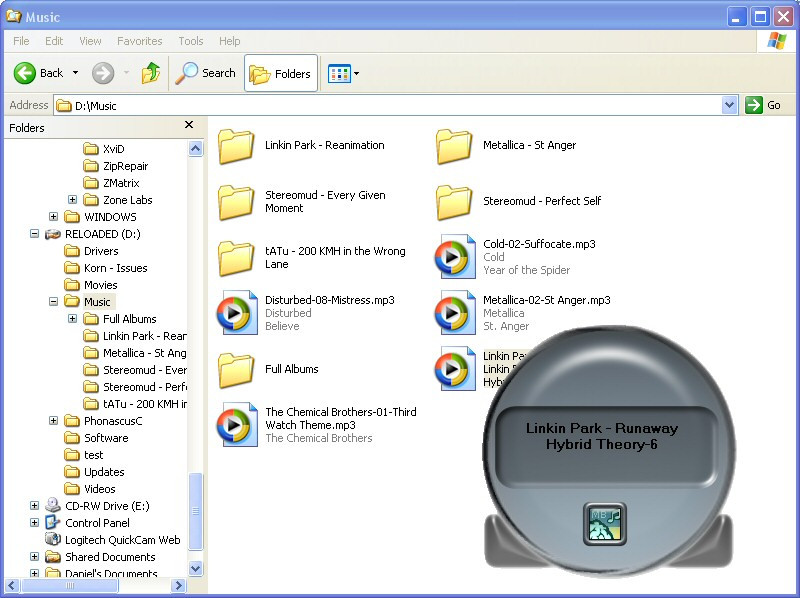Click the Go button

point(763,105)
